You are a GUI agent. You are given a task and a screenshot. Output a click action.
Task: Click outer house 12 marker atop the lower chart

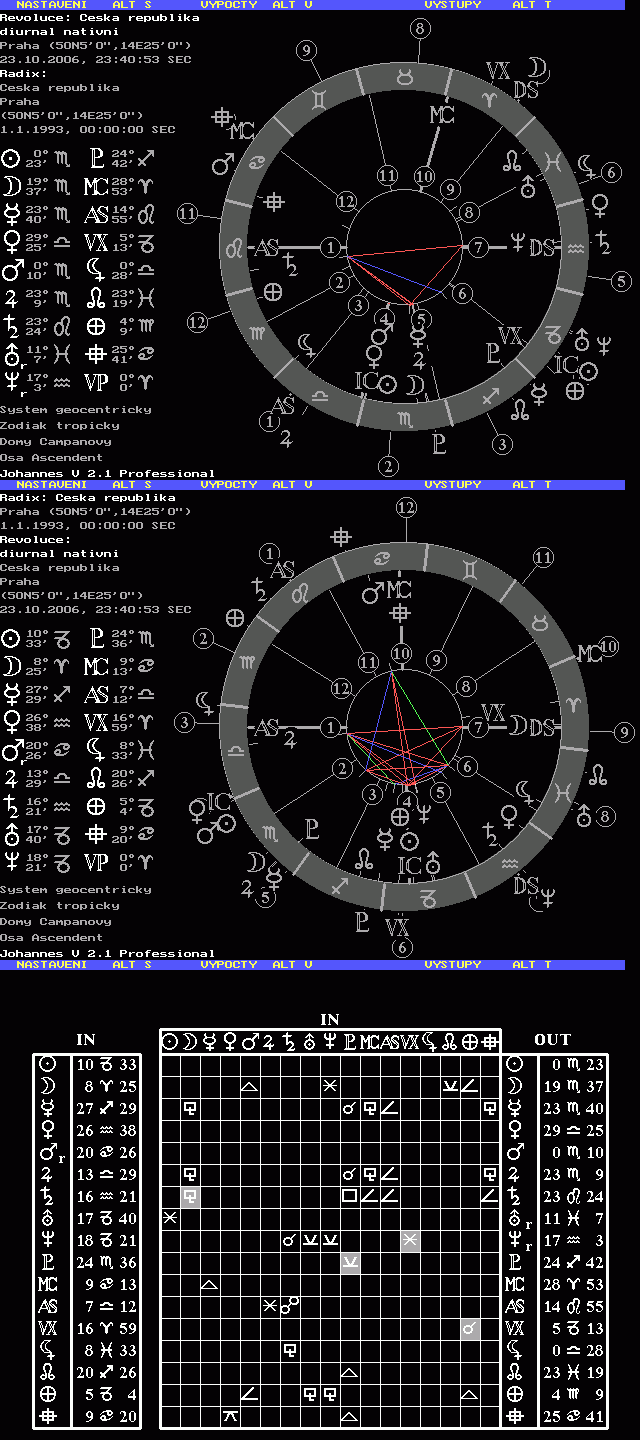[405, 508]
